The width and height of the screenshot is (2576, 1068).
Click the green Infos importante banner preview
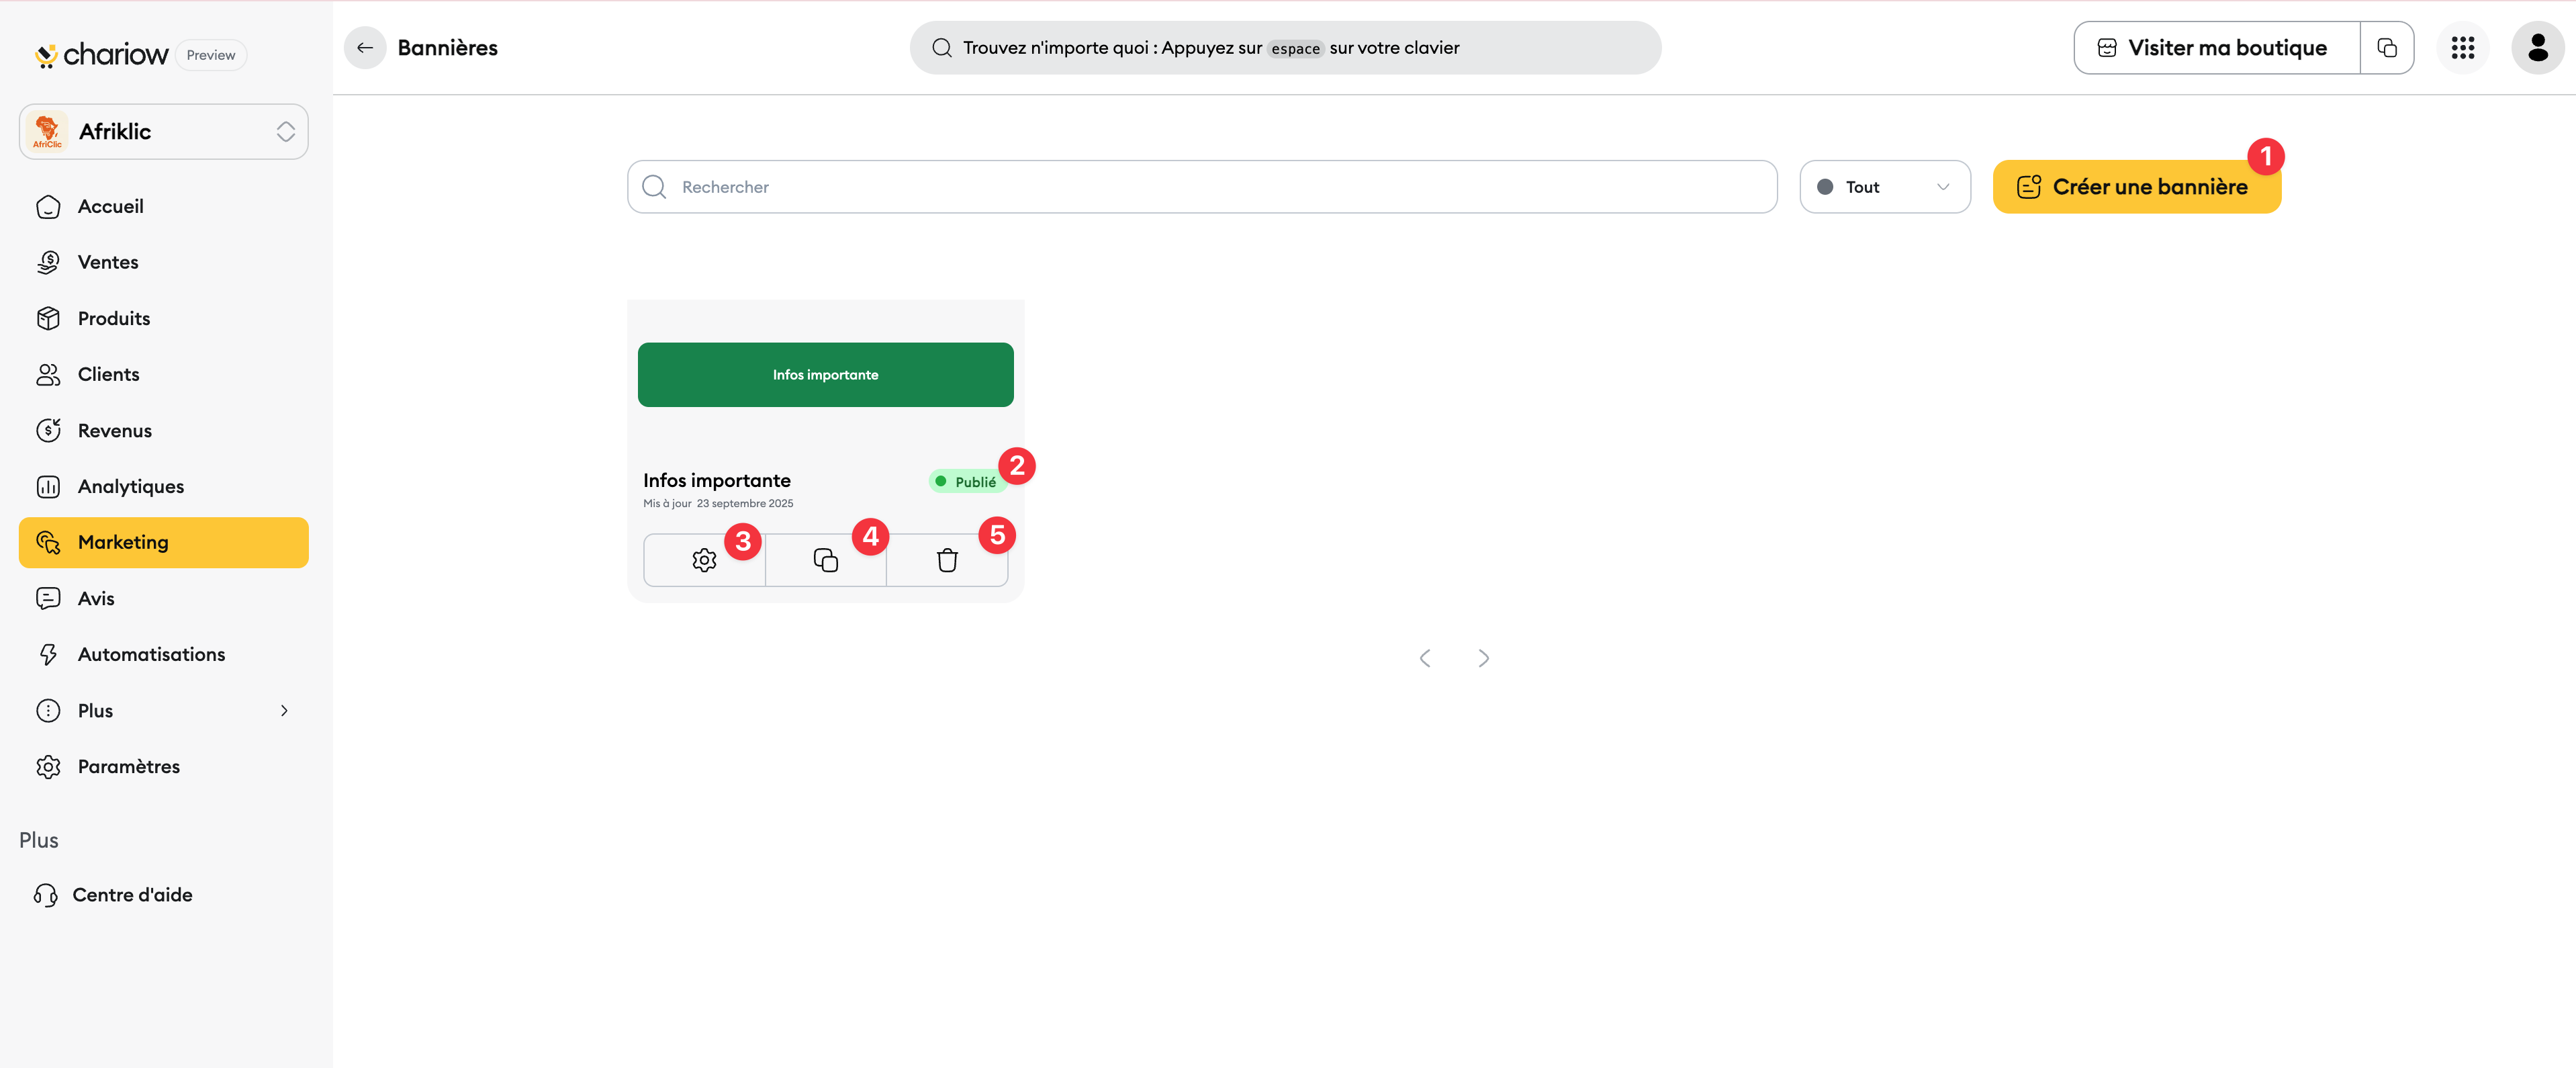point(826,375)
